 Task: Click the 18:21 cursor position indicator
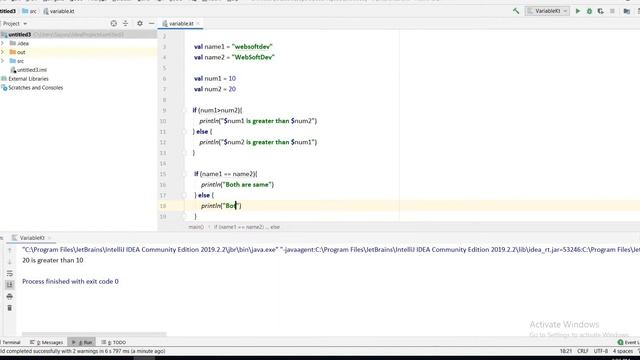566,351
